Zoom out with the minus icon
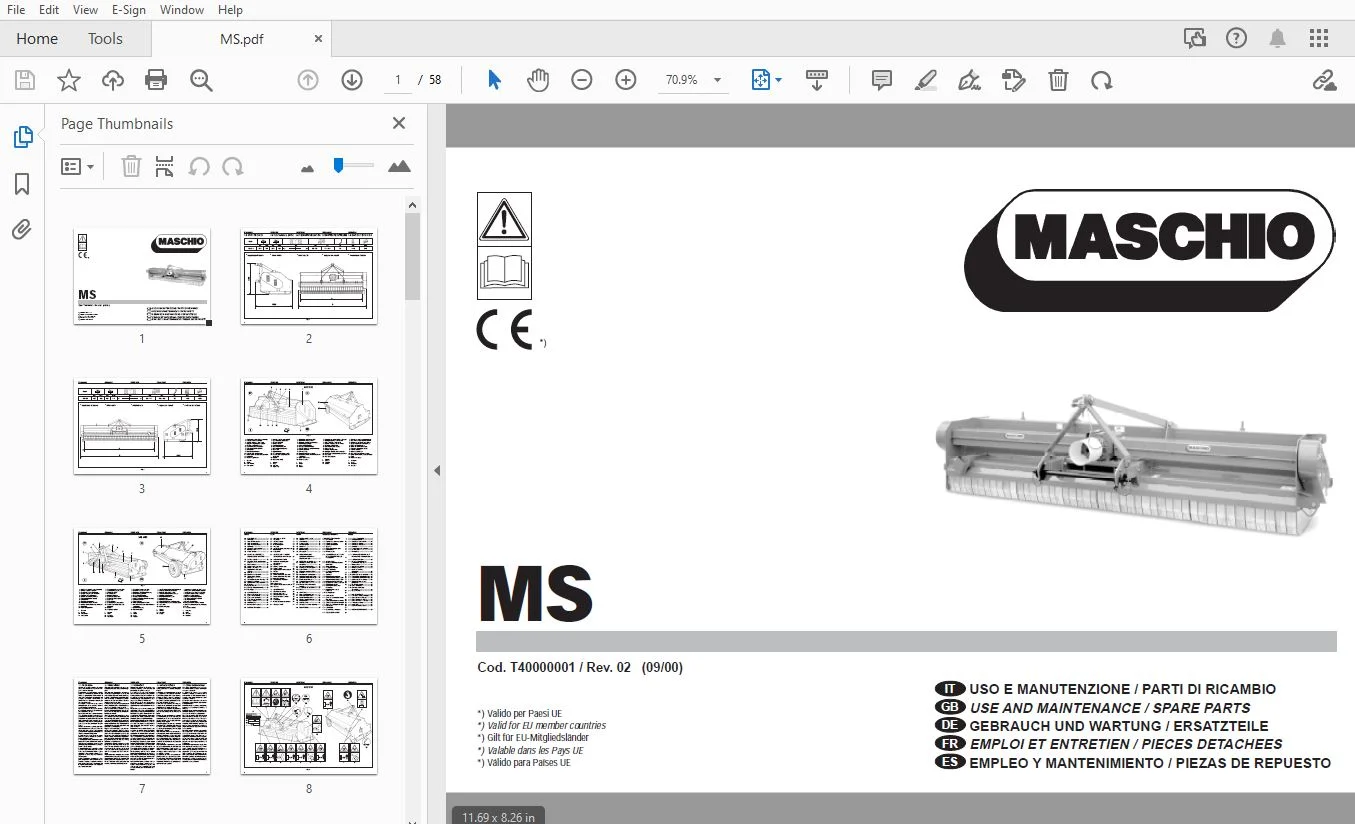Image resolution: width=1355 pixels, height=824 pixels. point(582,80)
